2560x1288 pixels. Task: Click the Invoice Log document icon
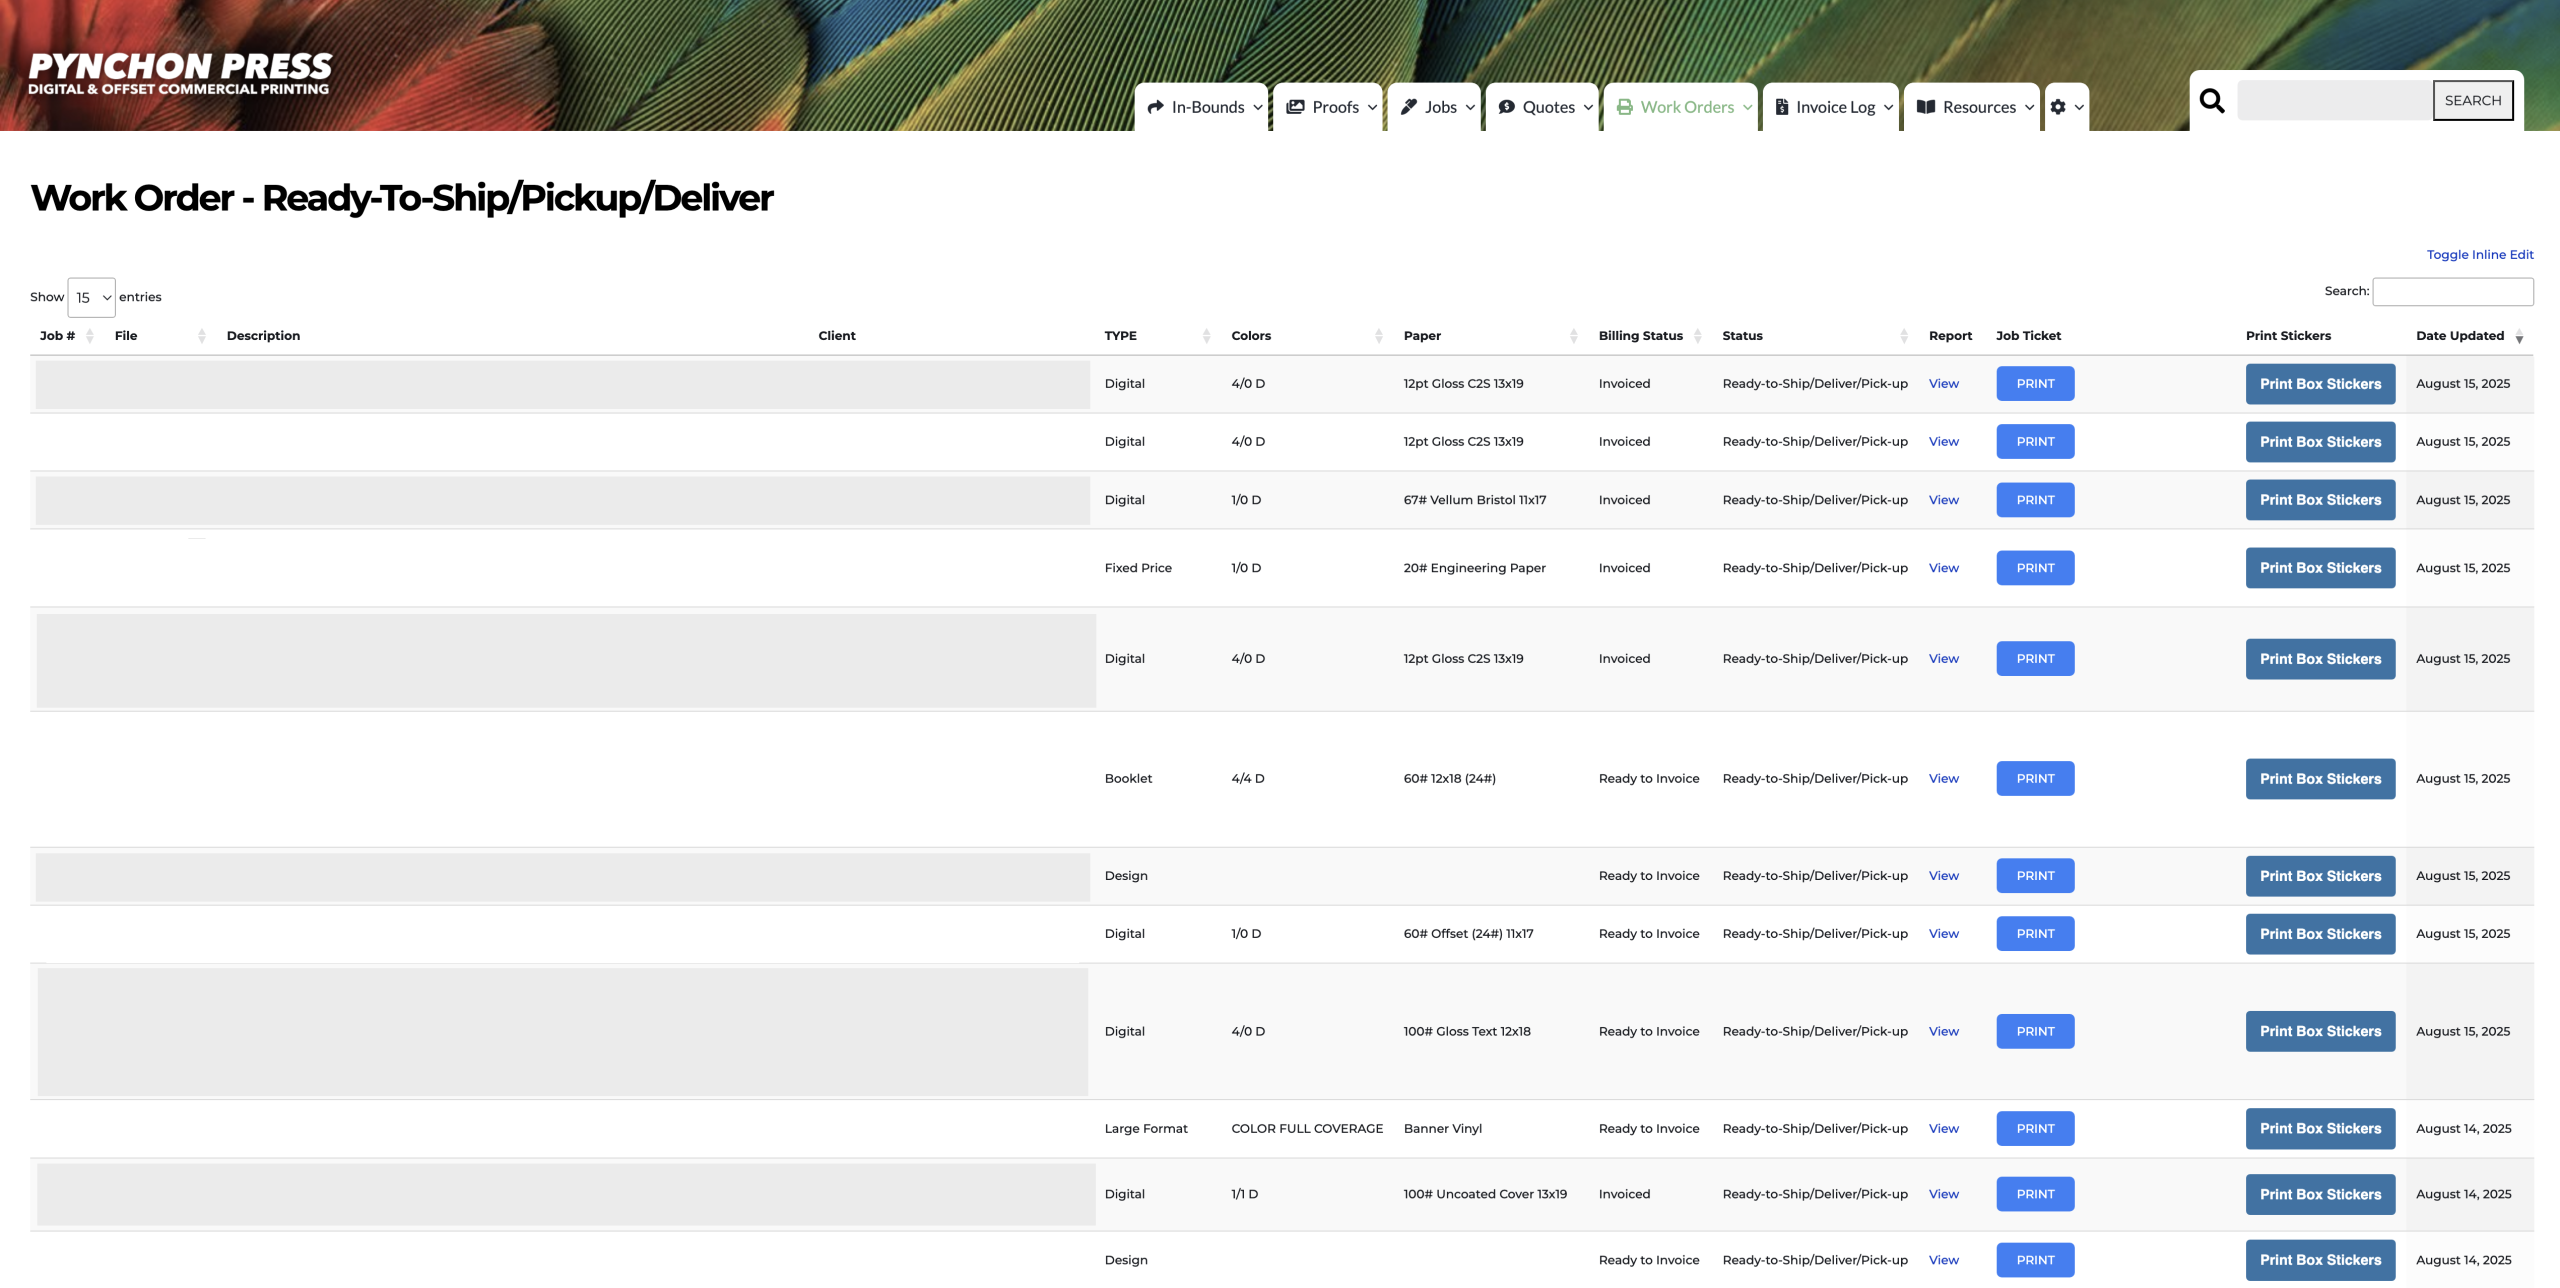coord(1782,107)
